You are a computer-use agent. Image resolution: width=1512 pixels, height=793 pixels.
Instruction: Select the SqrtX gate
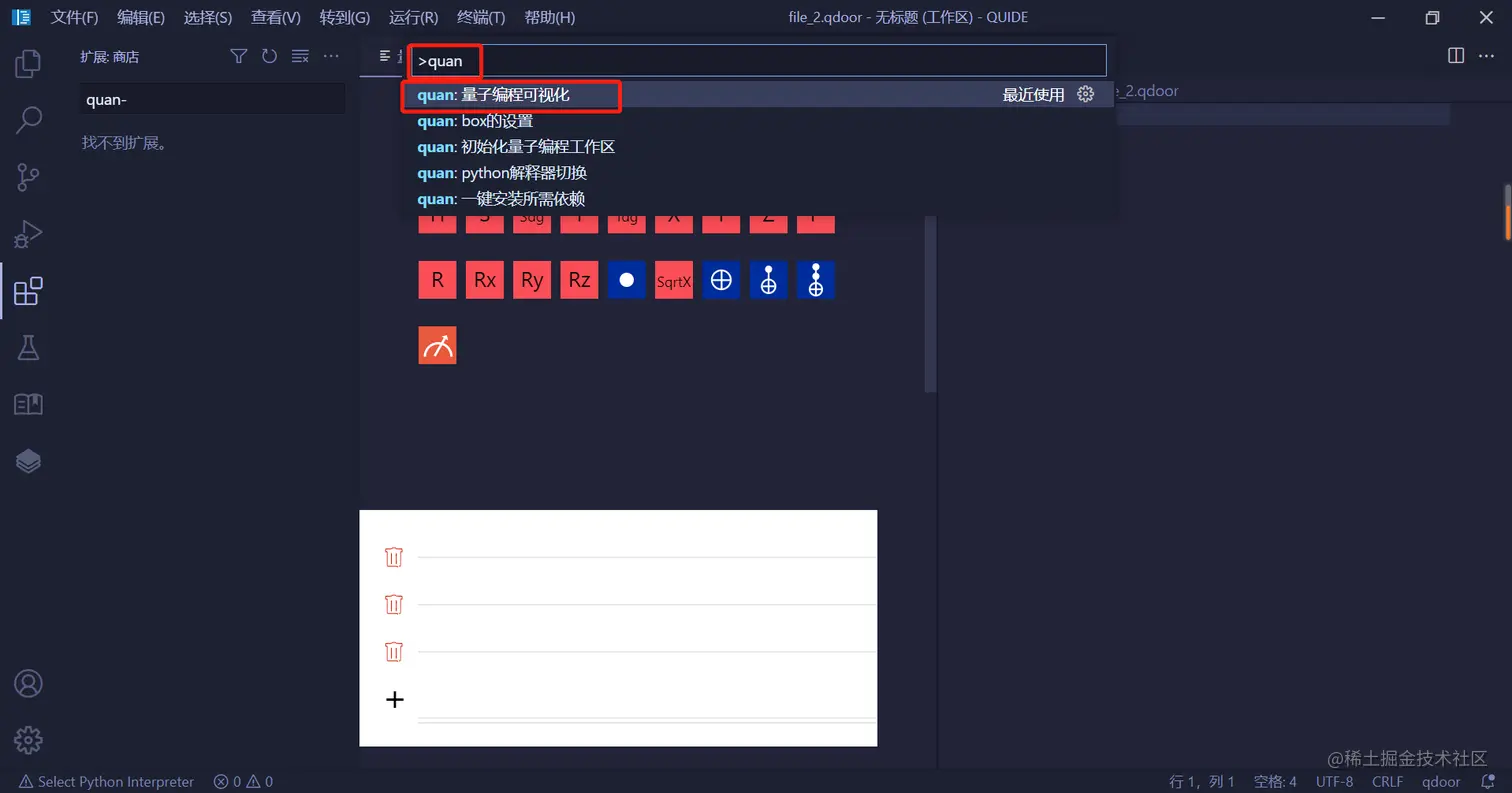[674, 280]
